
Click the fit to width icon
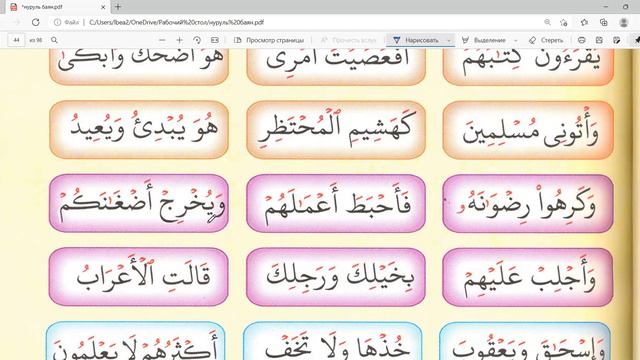click(215, 40)
